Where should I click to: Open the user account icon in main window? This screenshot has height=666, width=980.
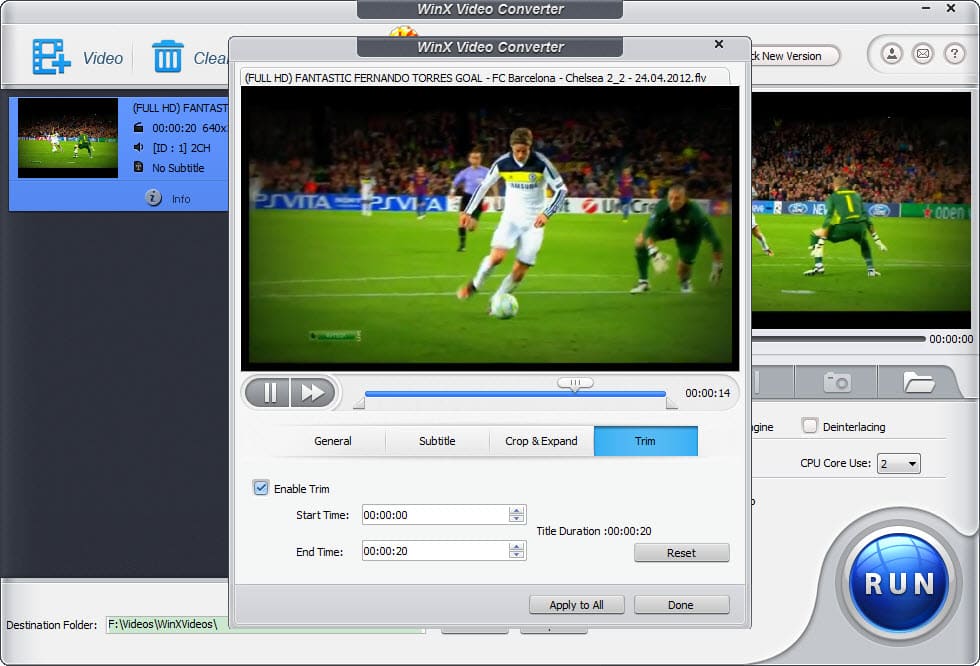(x=892, y=54)
